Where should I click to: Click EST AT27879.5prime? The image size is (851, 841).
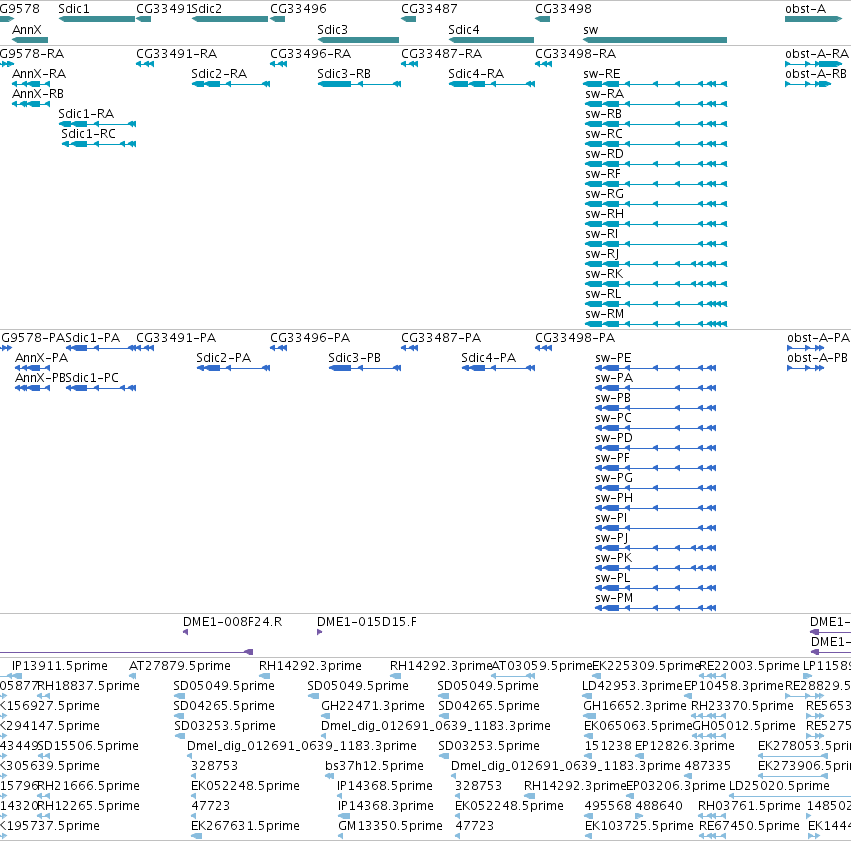[x=180, y=666]
